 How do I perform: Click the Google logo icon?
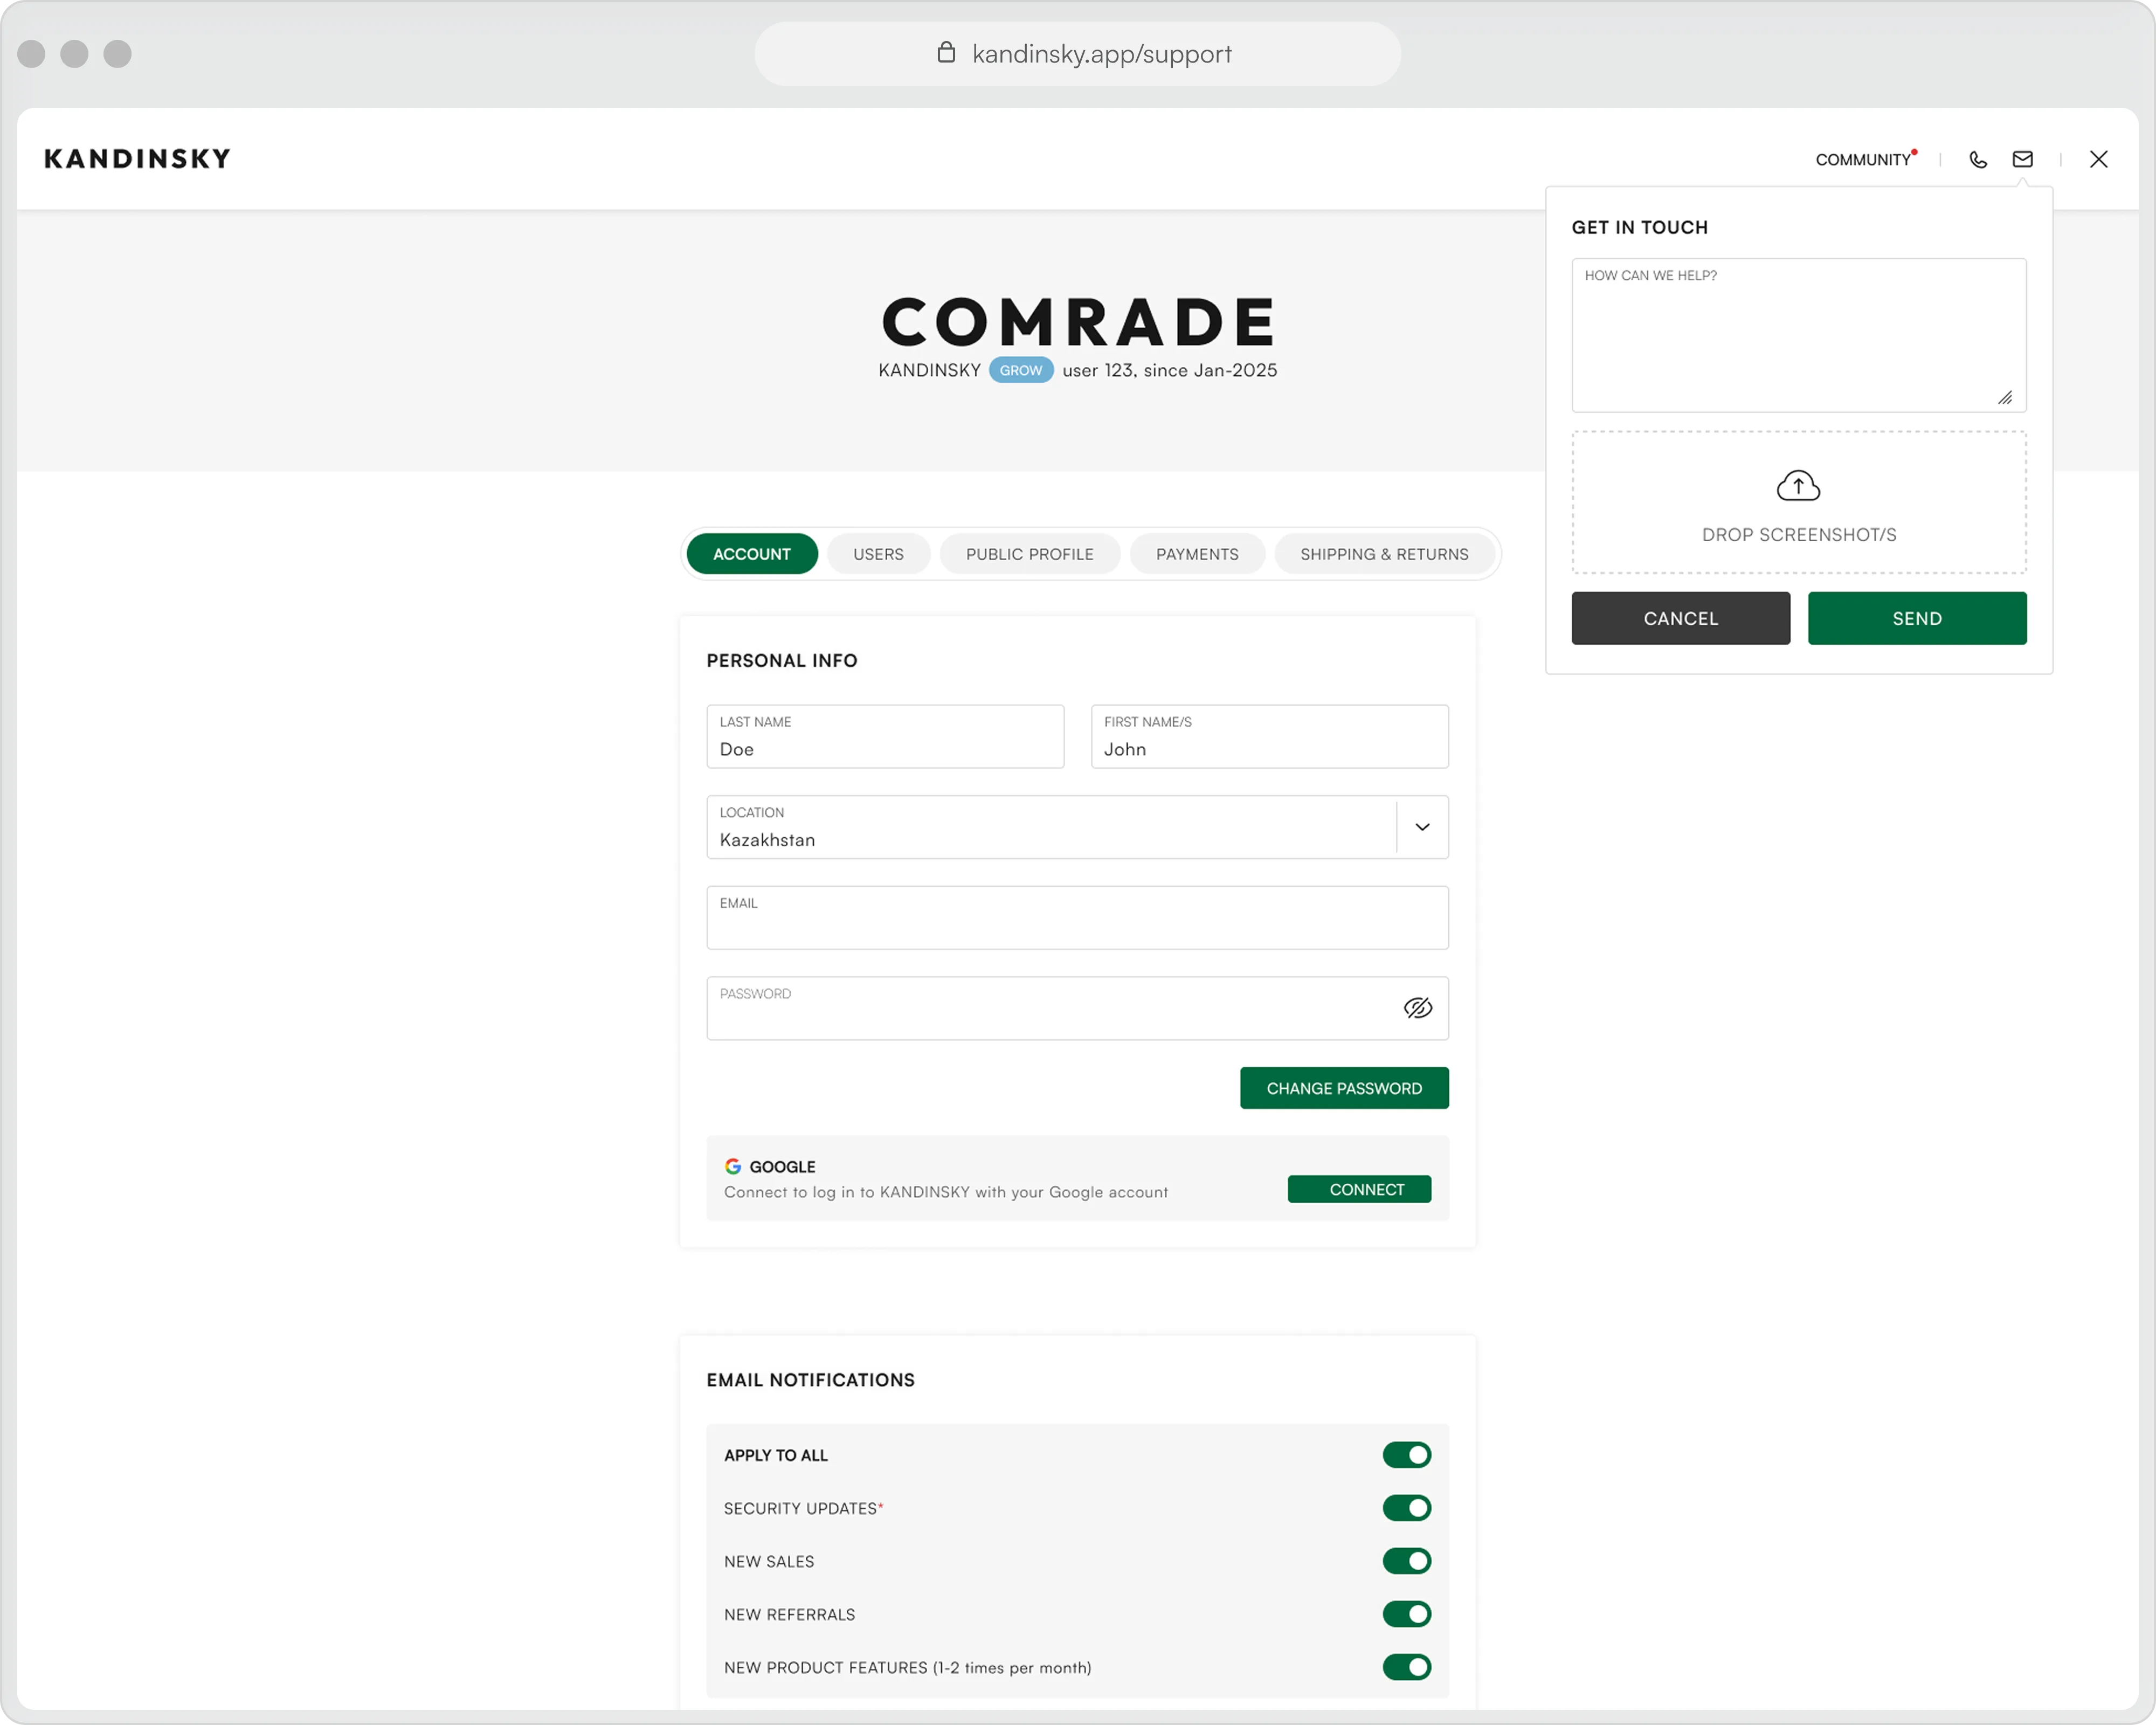click(733, 1166)
